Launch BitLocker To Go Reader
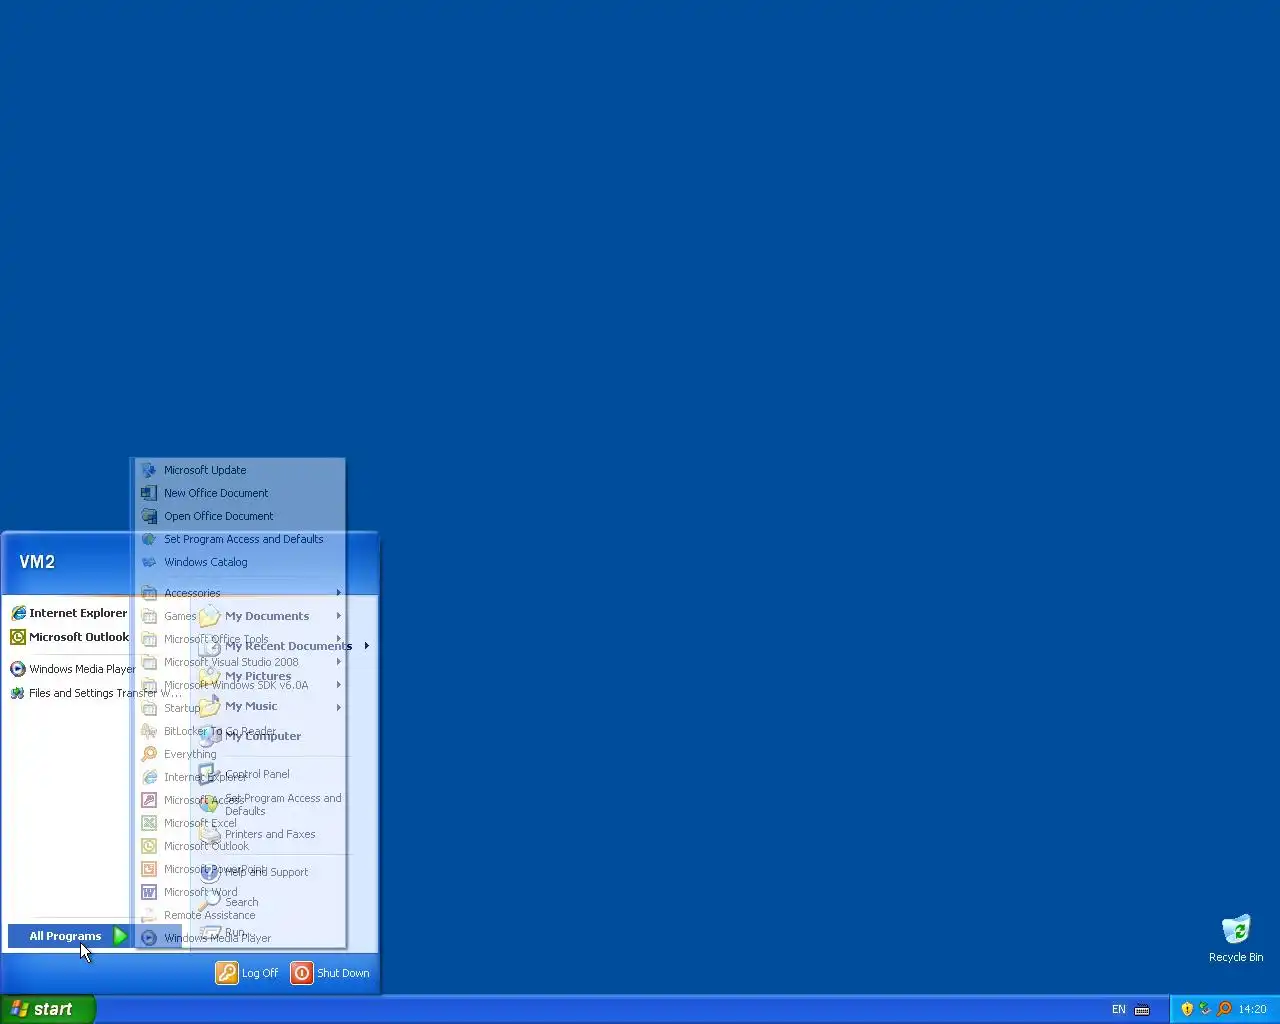 [x=240, y=731]
